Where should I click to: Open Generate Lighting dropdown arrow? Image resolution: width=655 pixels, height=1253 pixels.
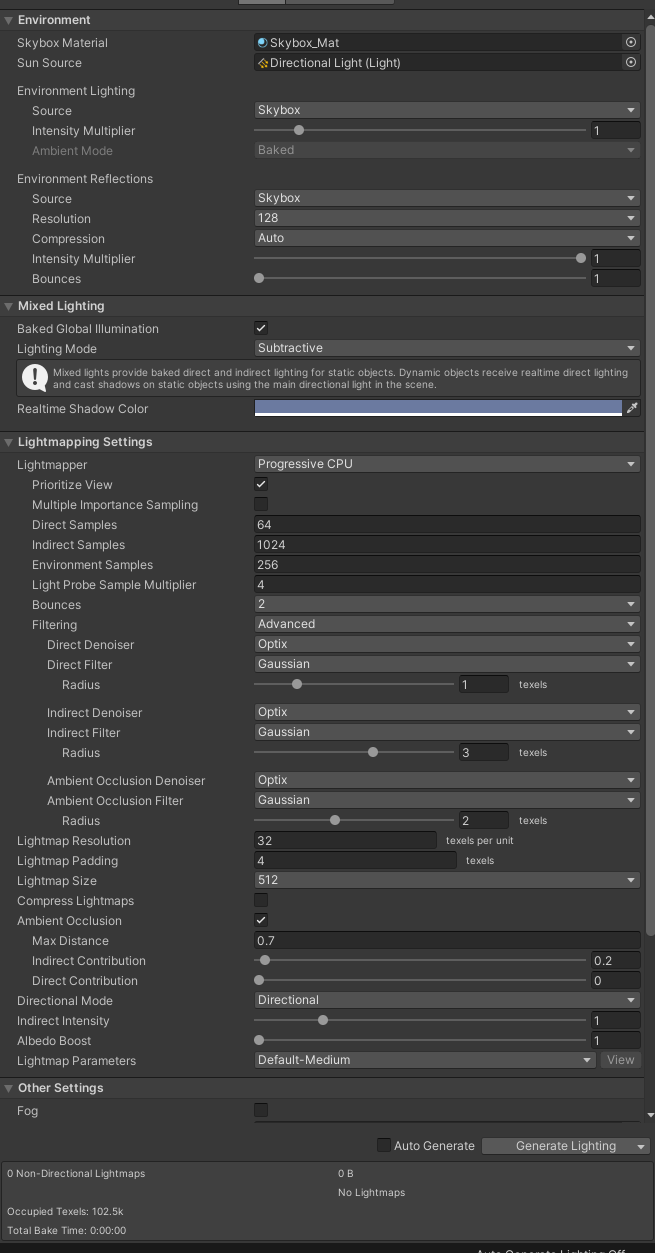coord(641,1146)
